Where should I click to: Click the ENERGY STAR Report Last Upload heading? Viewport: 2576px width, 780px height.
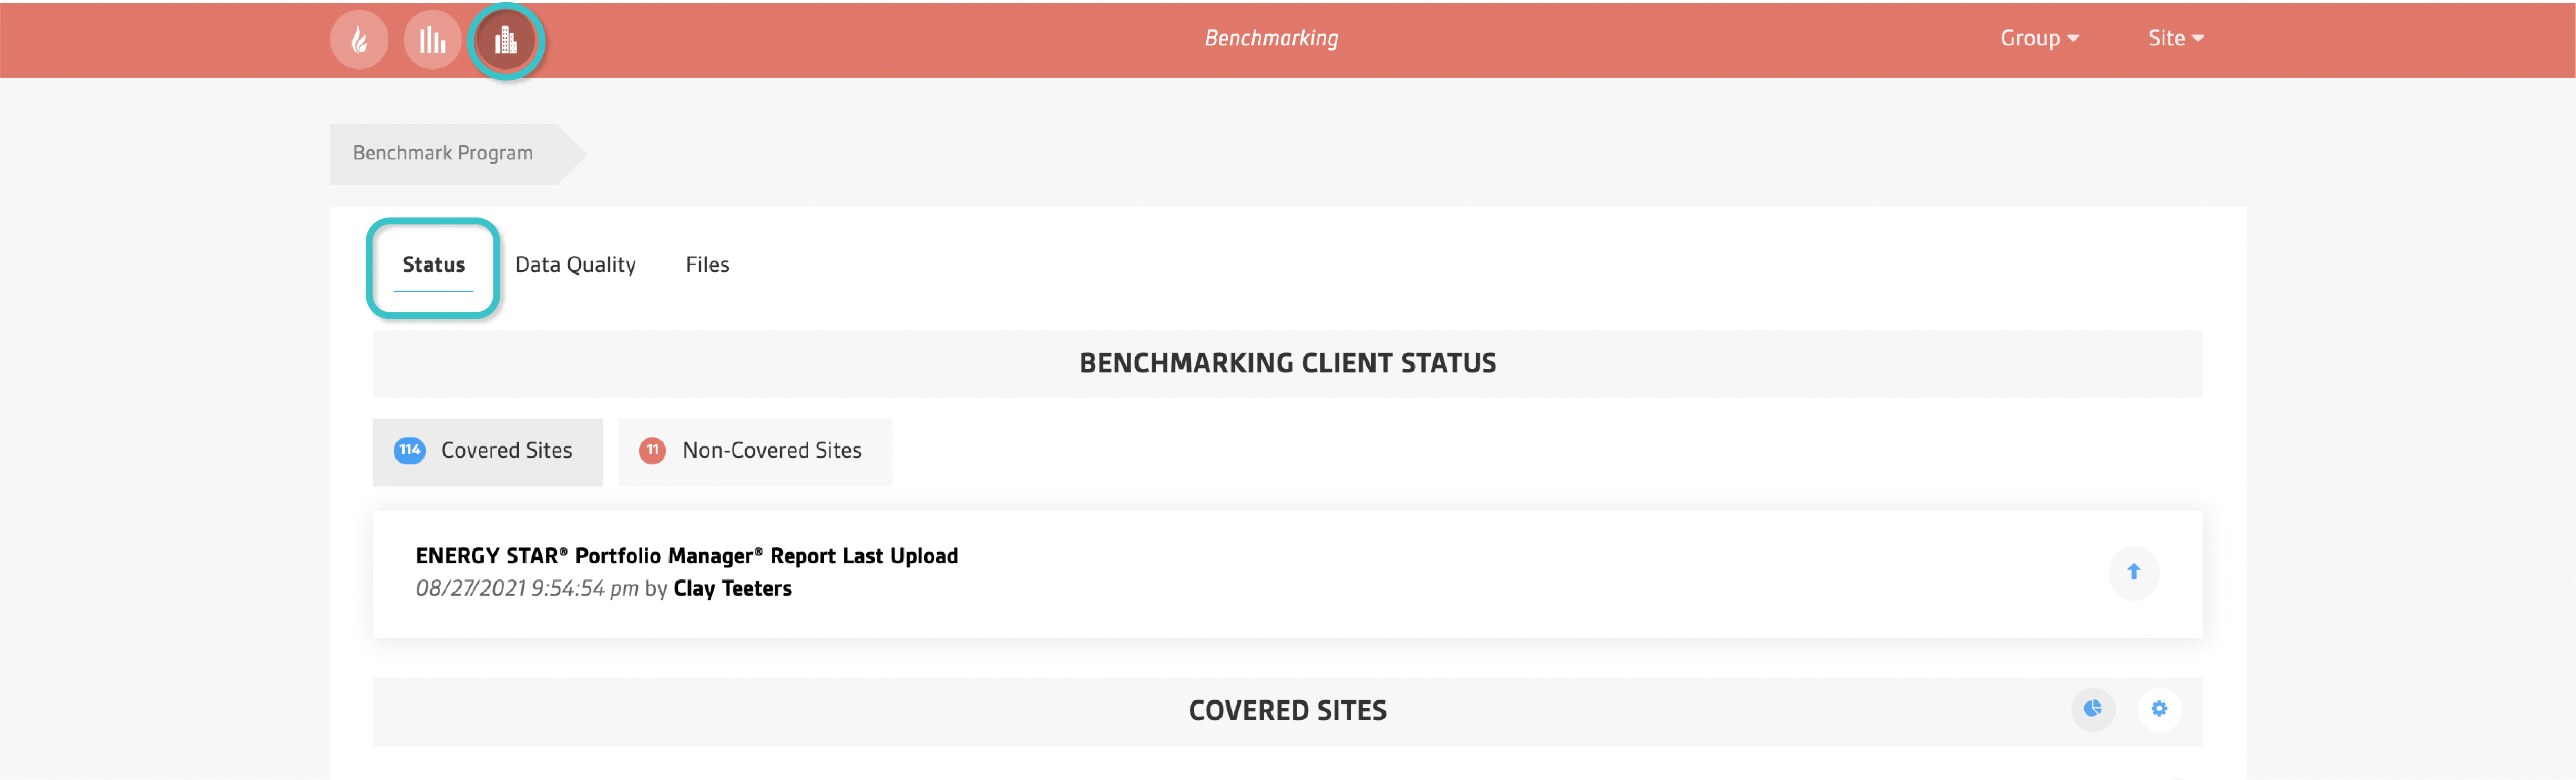[x=687, y=556]
